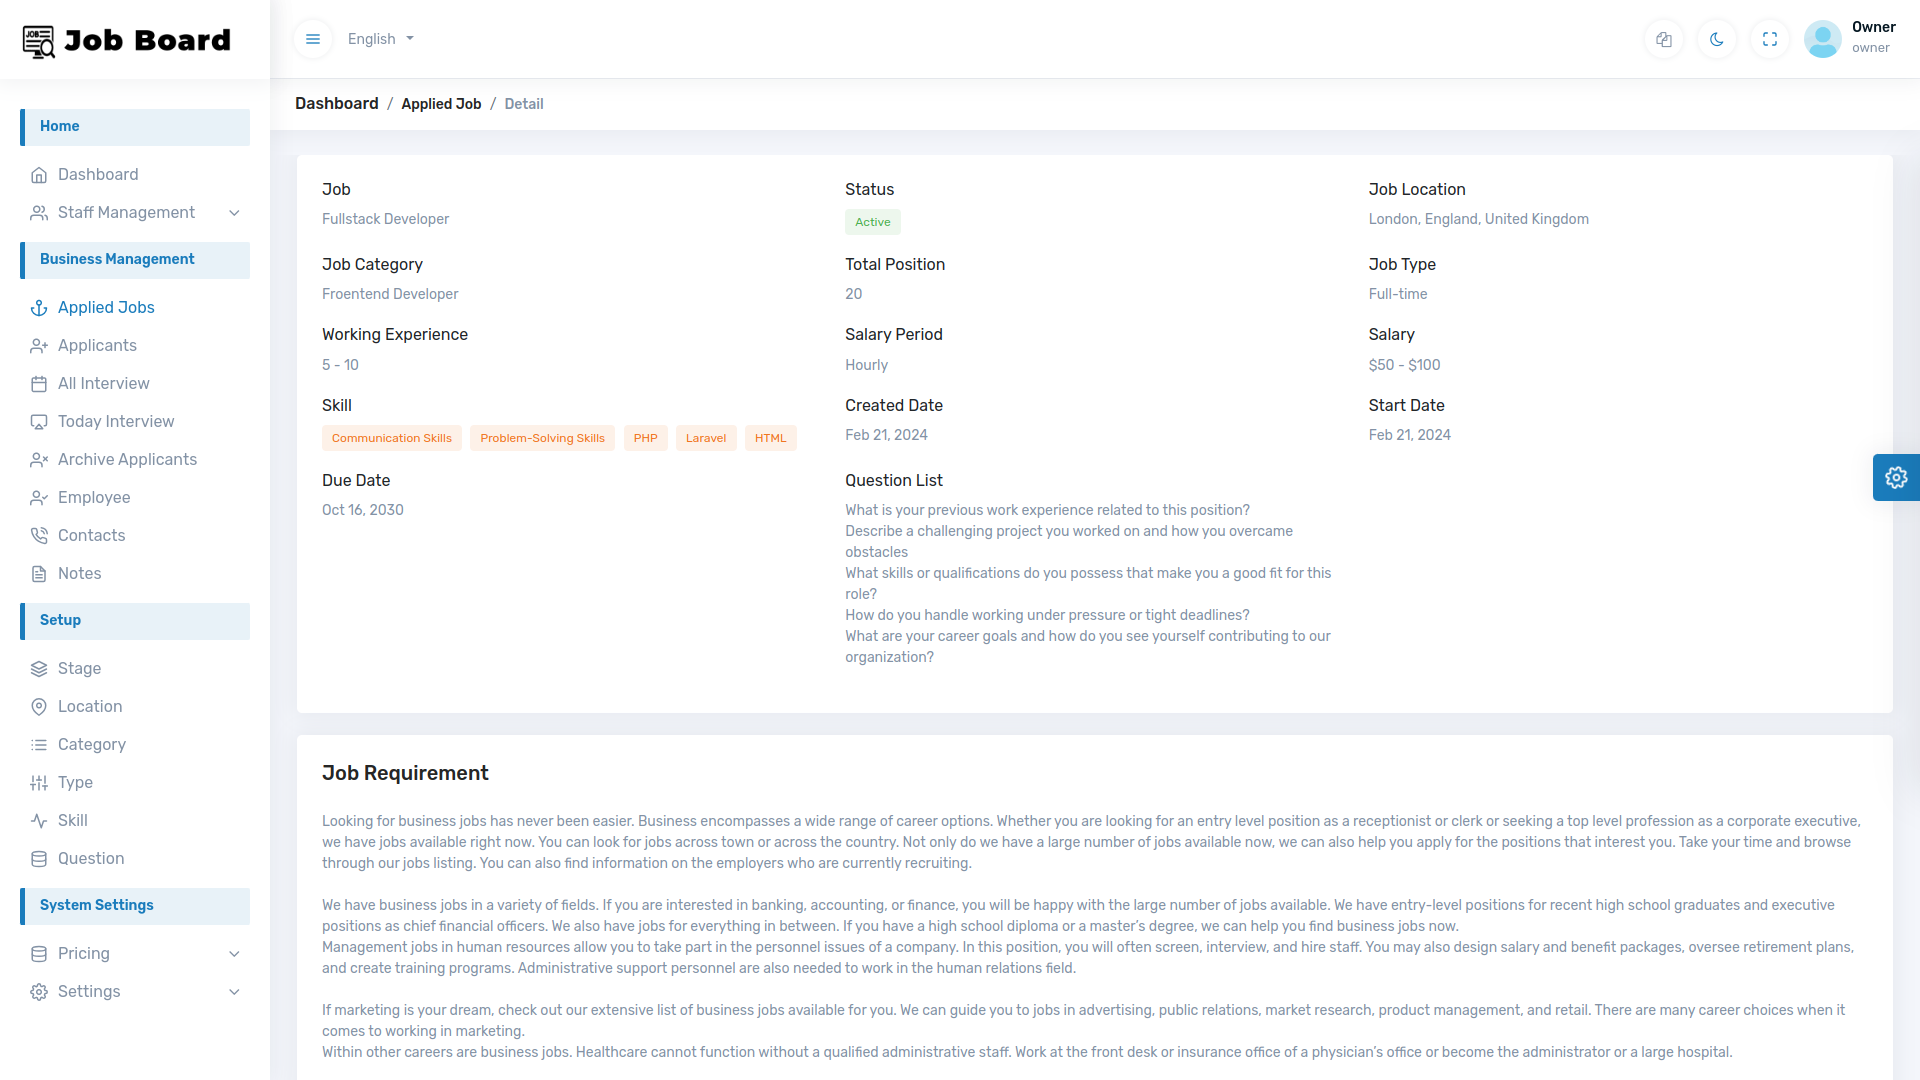Go to Dashboard via breadcrumb
The width and height of the screenshot is (1920, 1080).
(x=336, y=103)
